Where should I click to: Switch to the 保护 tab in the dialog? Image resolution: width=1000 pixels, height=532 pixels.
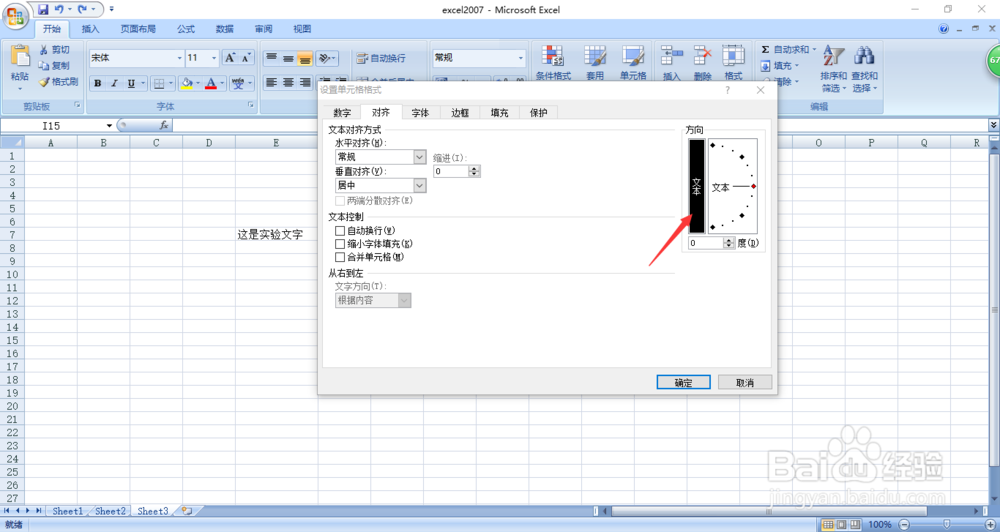[x=539, y=112]
